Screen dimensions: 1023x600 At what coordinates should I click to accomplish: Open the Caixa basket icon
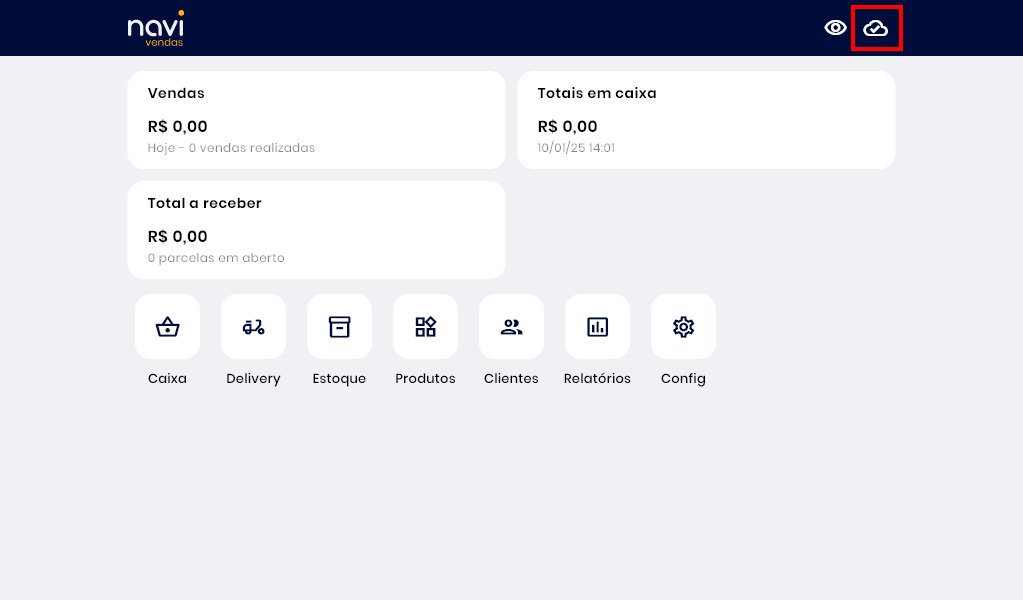(167, 327)
